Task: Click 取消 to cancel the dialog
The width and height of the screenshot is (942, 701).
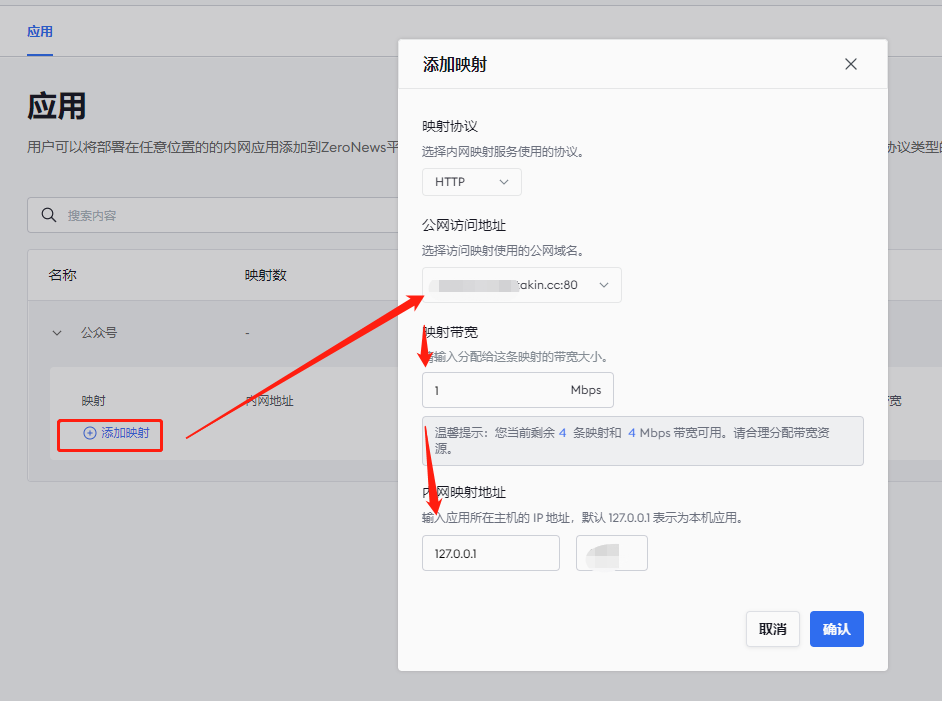Action: coord(772,629)
